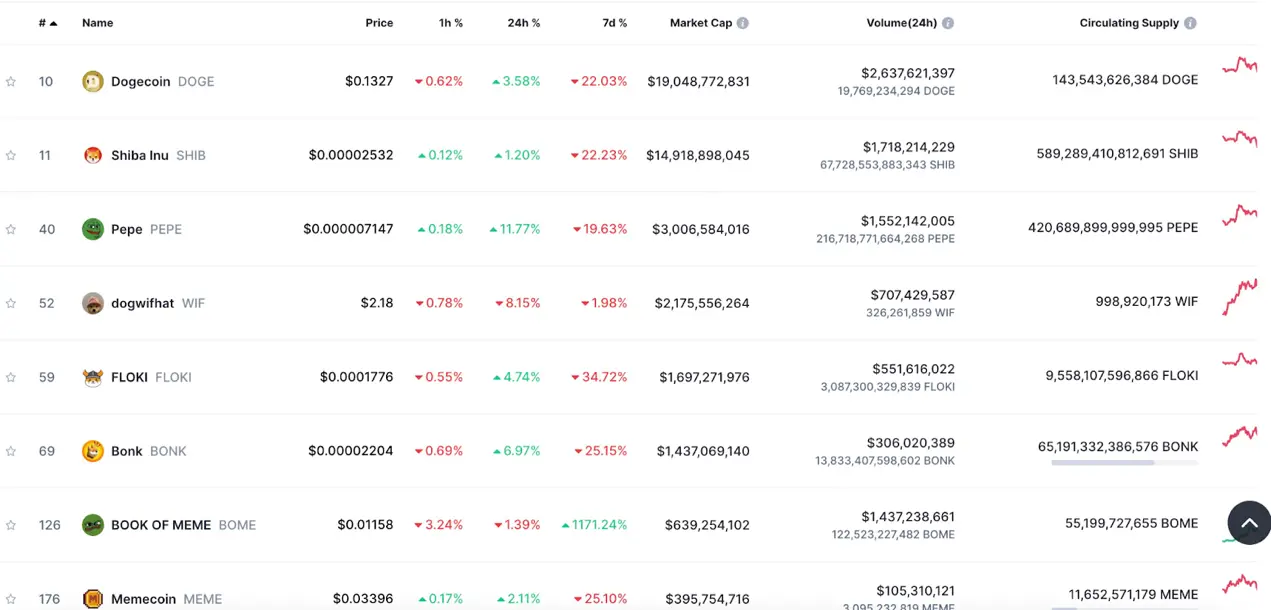
Task: Click the Shiba Inu coin logo
Action: coord(93,155)
